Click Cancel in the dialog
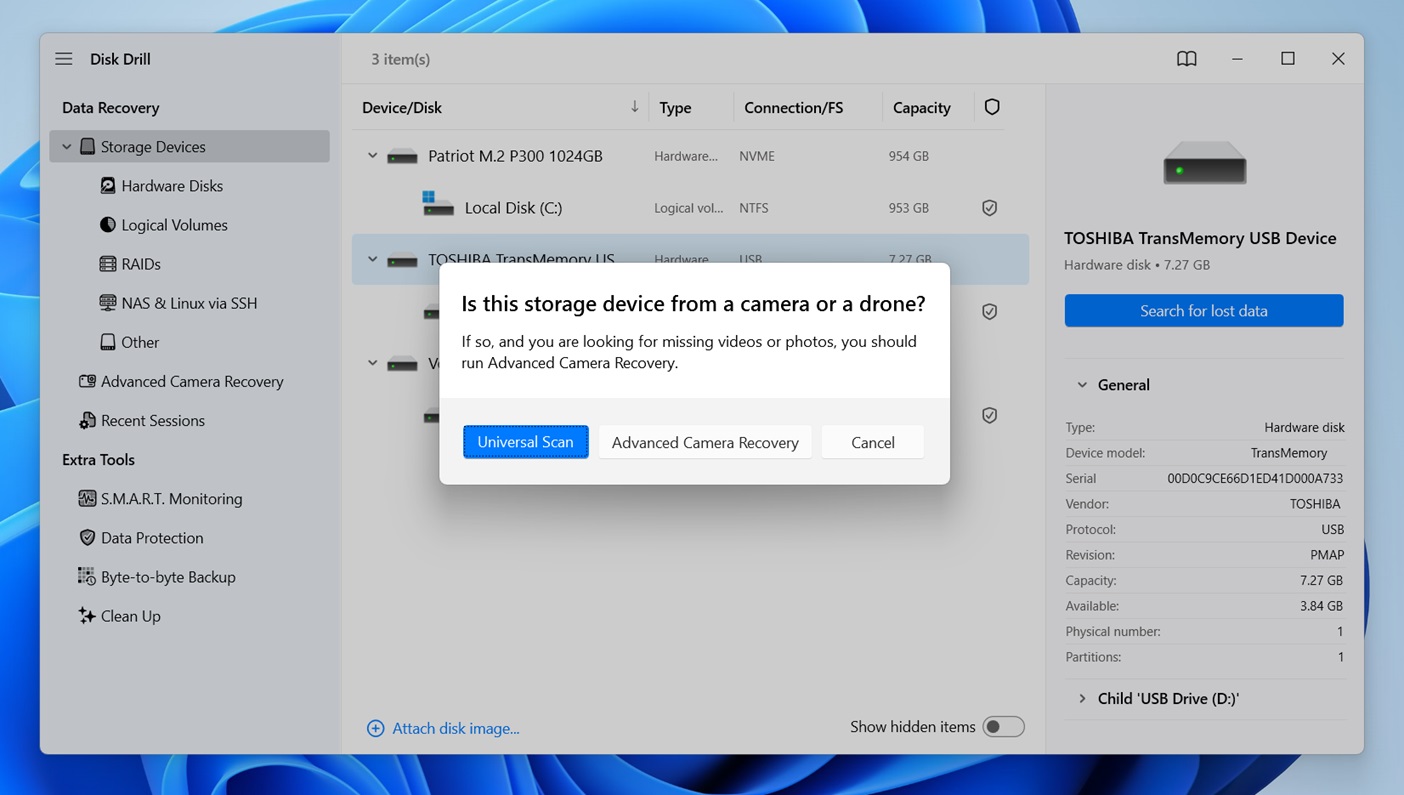This screenshot has width=1404, height=795. pos(872,442)
